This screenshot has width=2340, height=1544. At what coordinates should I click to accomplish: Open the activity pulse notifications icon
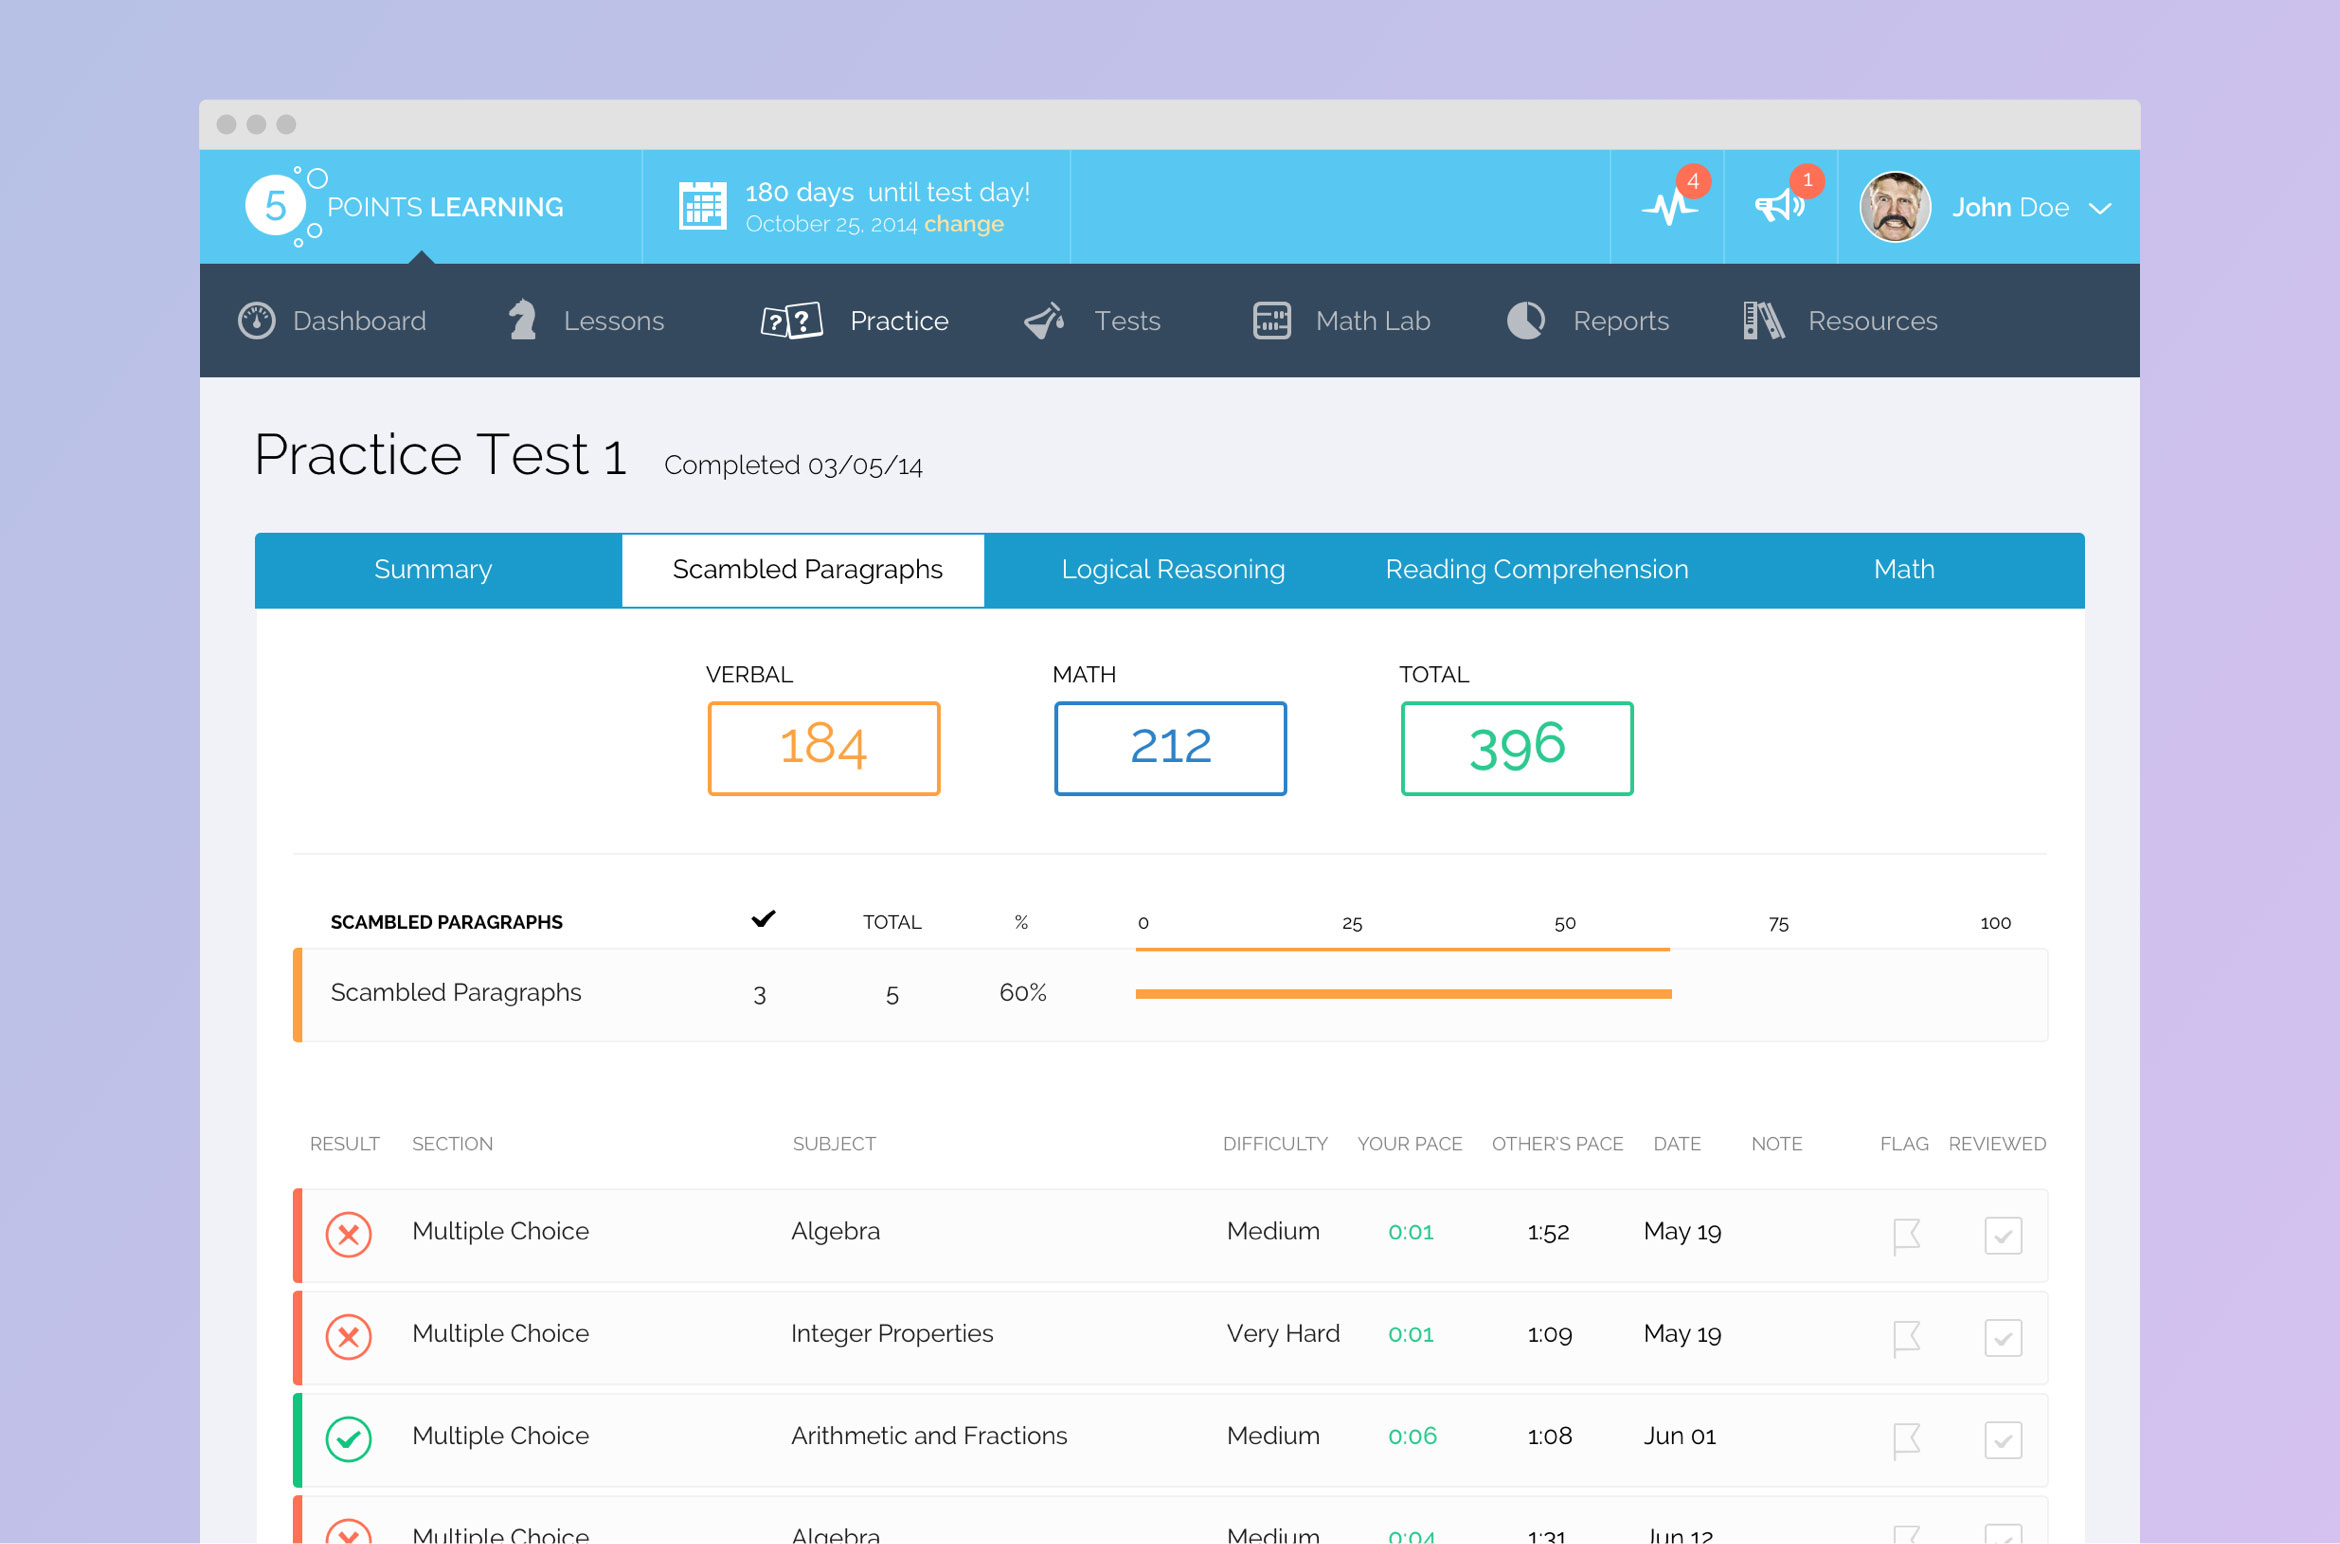(1668, 207)
